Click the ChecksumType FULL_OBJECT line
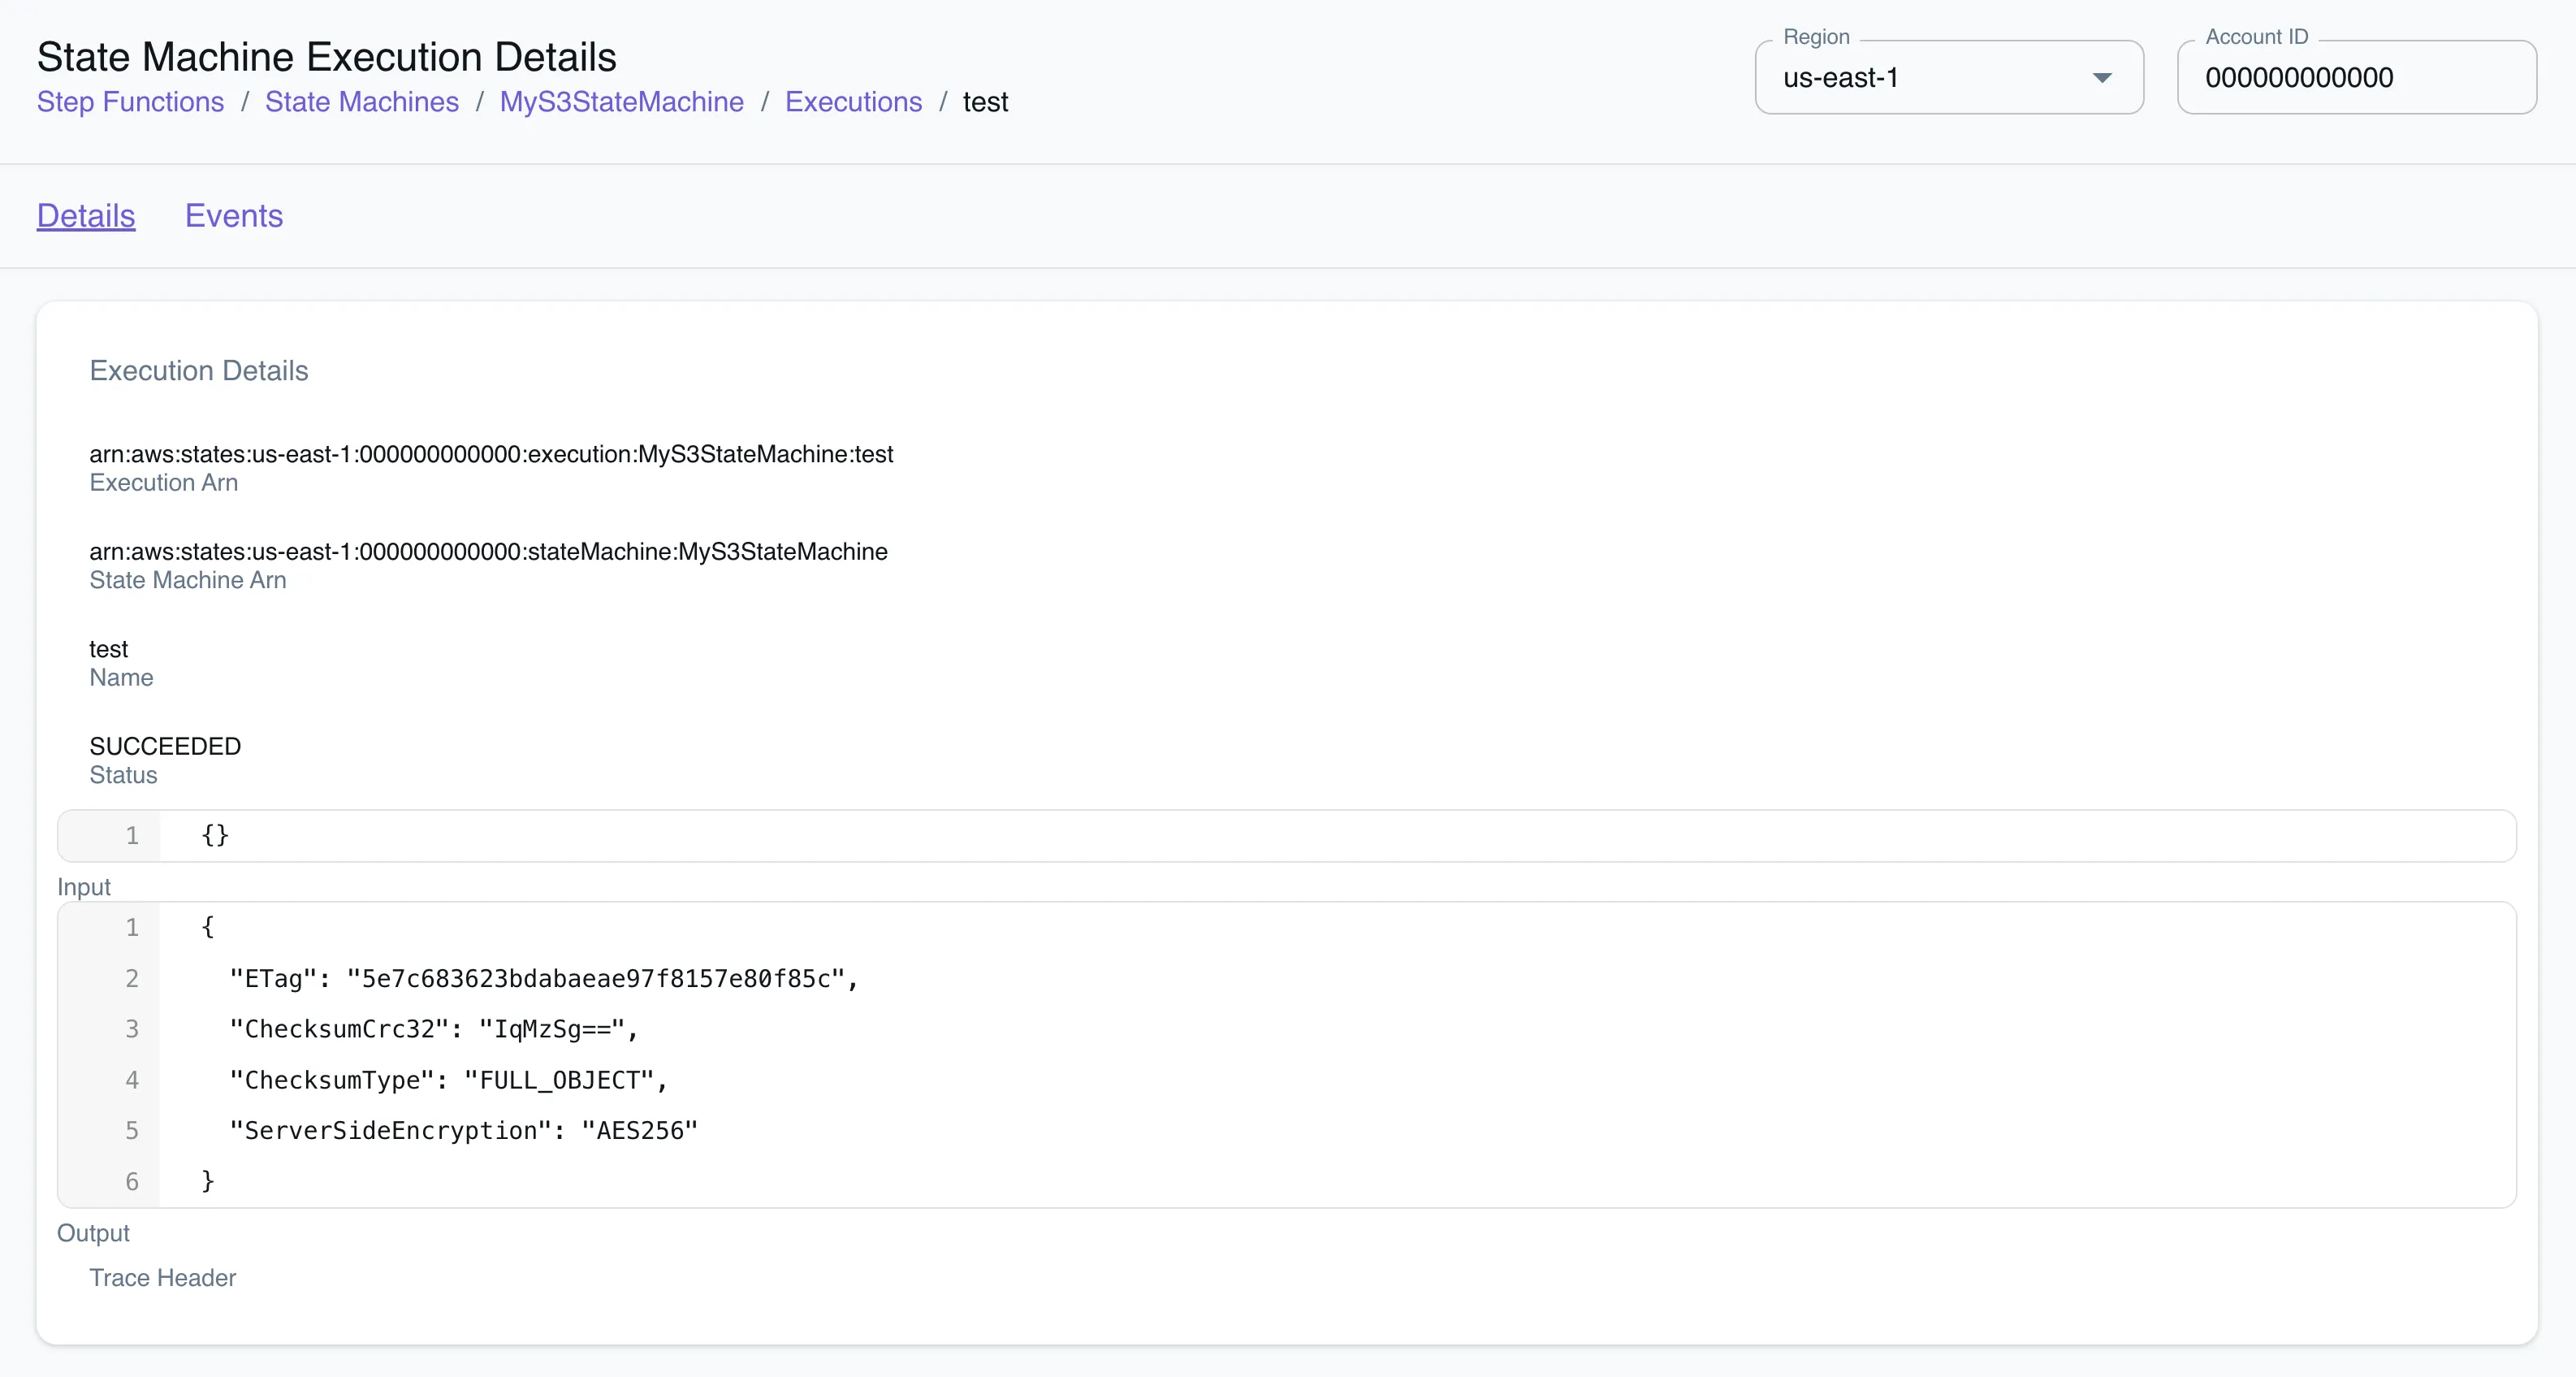 pyautogui.click(x=448, y=1080)
